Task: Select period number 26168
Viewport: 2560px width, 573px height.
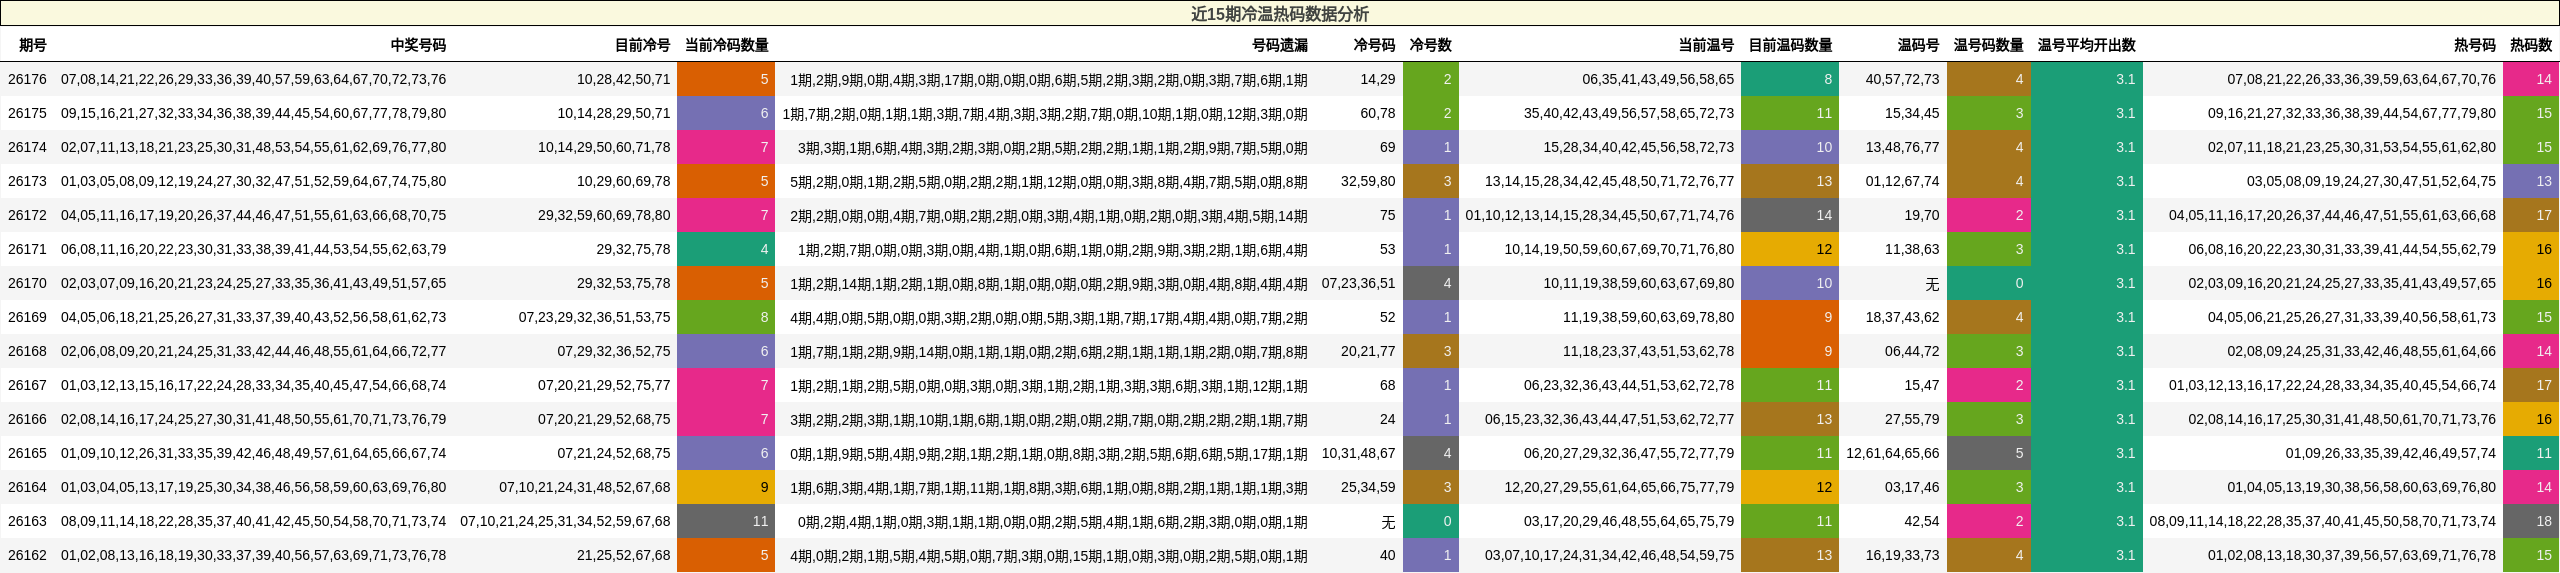Action: tap(27, 351)
